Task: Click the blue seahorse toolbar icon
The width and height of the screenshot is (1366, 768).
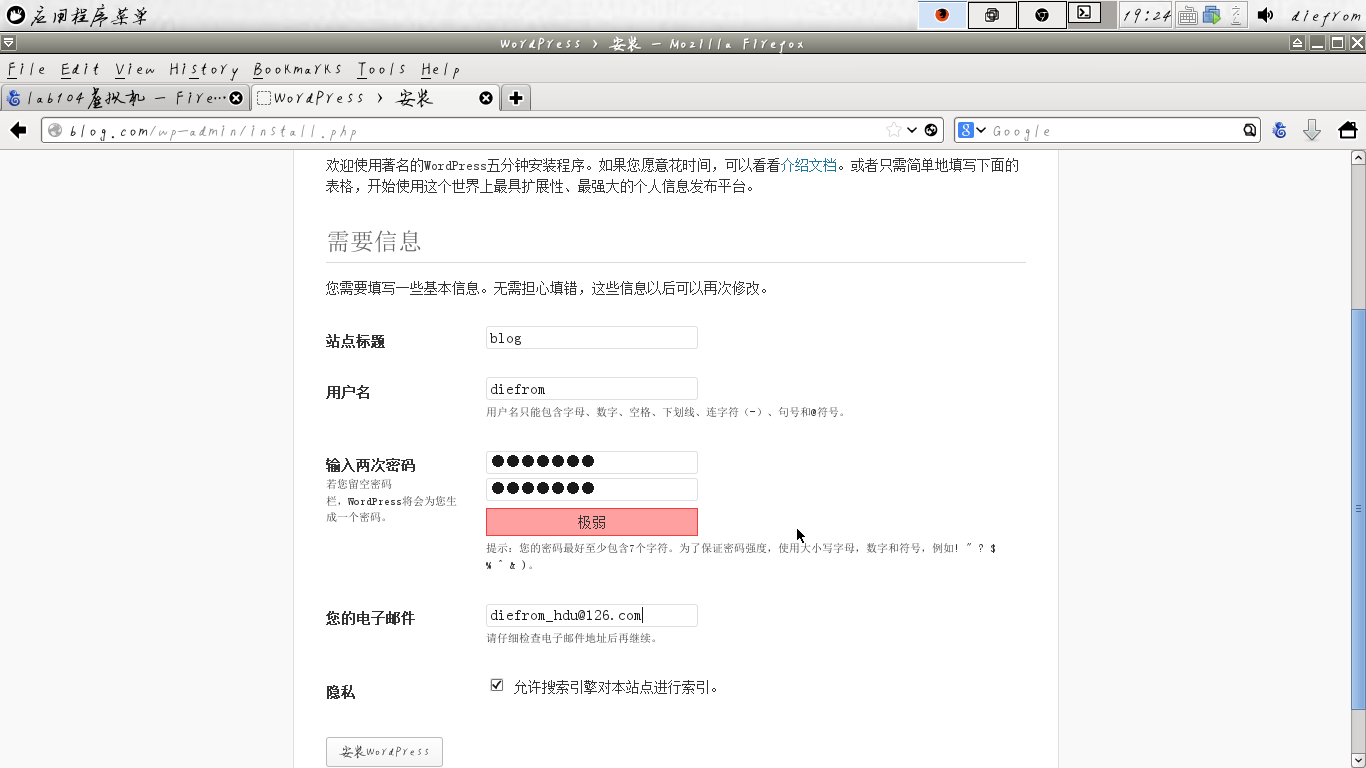Action: (1279, 130)
